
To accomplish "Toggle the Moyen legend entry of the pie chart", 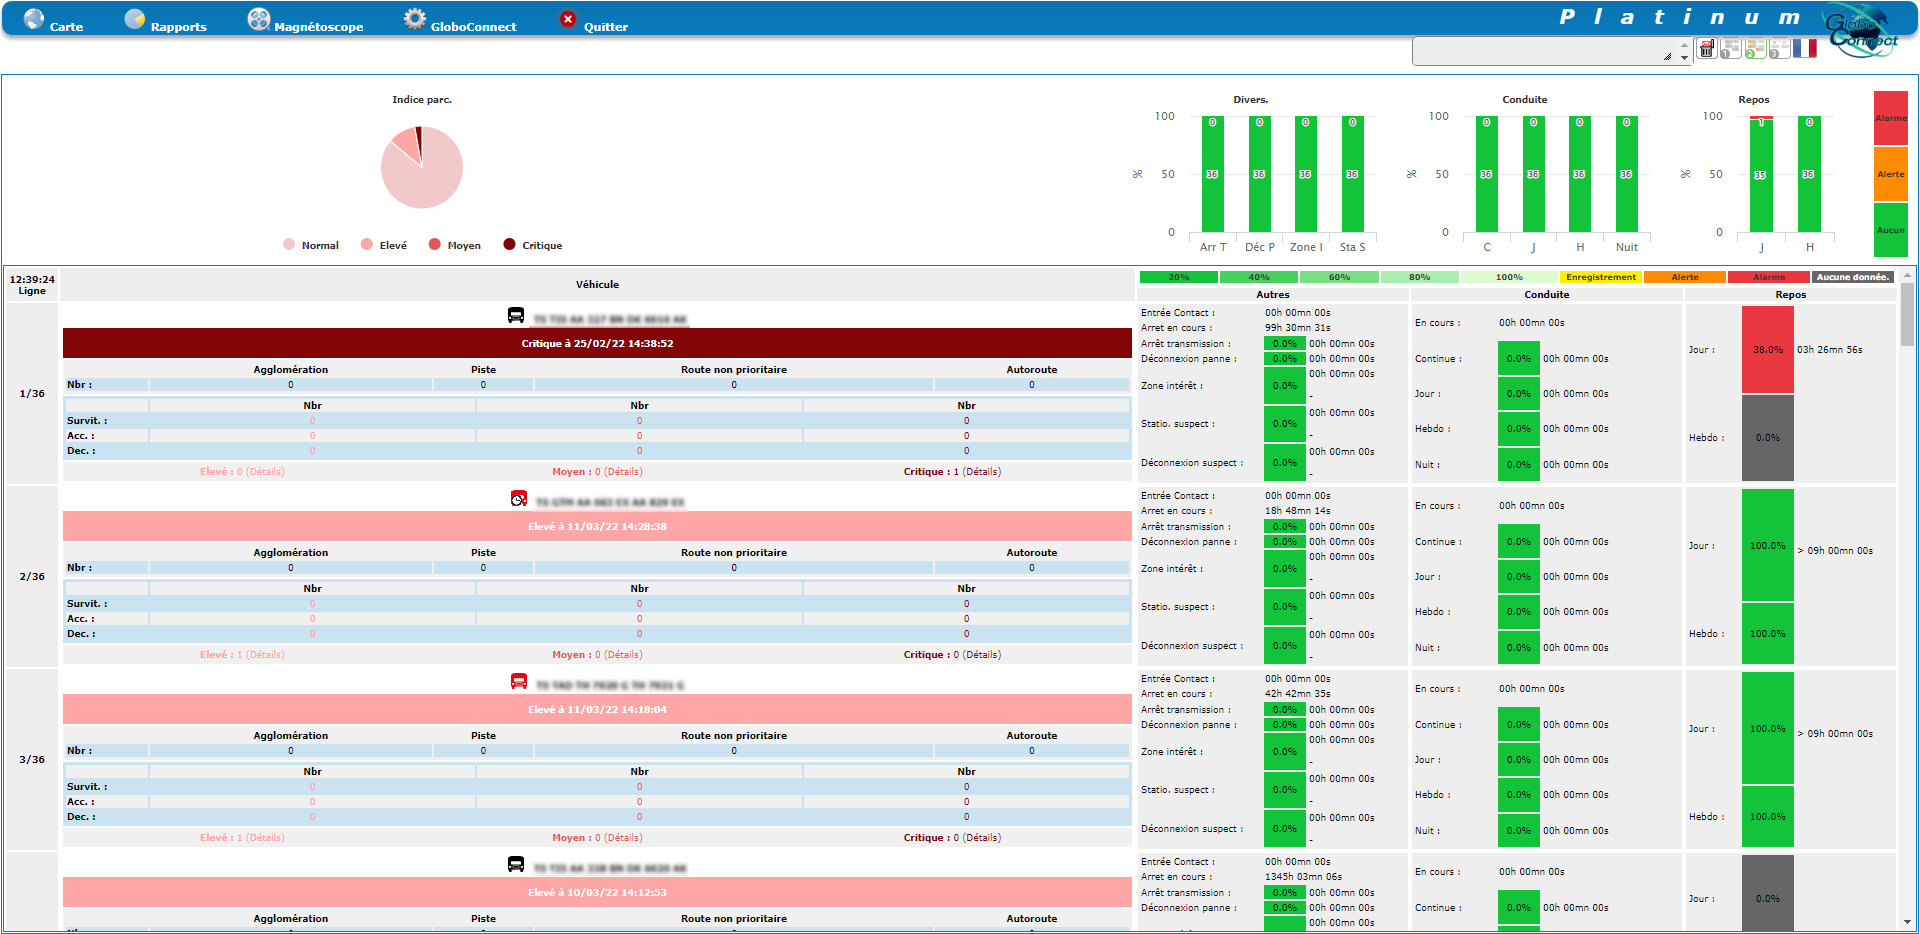I will 455,245.
